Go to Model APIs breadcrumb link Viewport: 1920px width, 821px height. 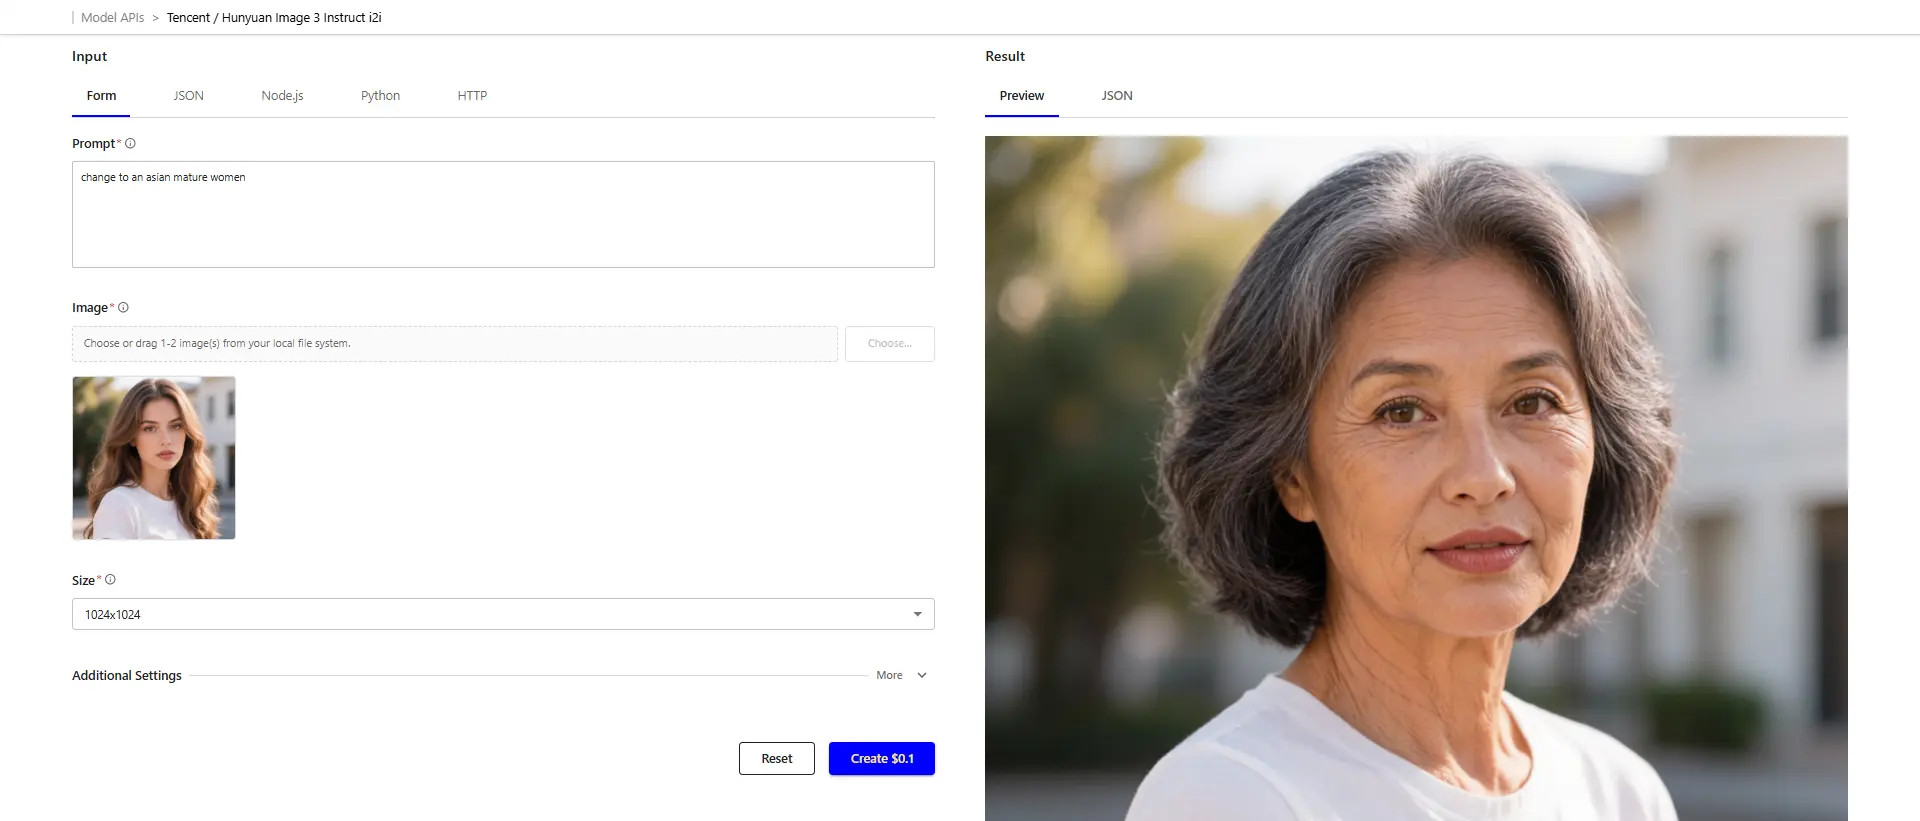coord(112,18)
